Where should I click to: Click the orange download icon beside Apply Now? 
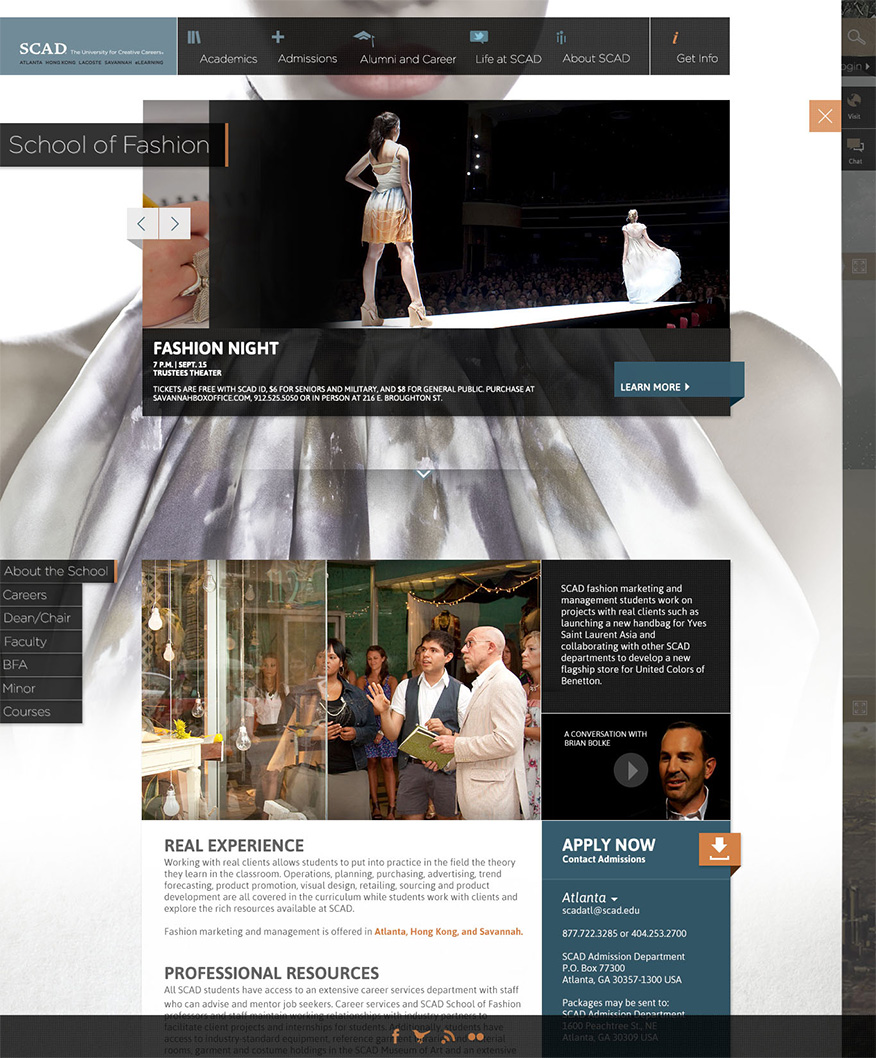(x=719, y=849)
